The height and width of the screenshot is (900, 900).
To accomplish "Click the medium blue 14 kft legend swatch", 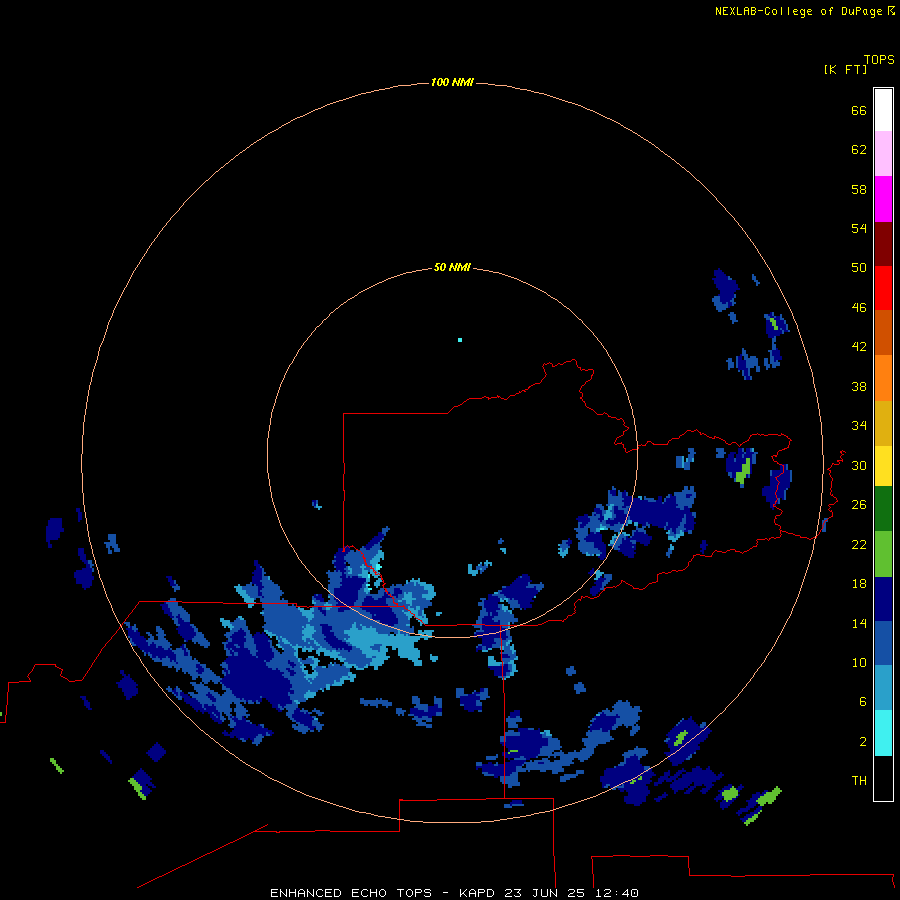I will (x=883, y=643).
